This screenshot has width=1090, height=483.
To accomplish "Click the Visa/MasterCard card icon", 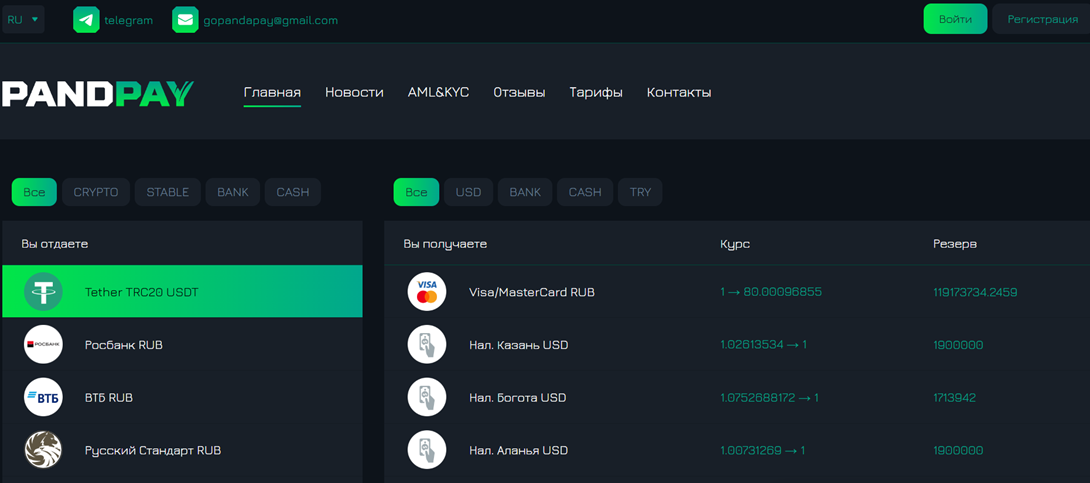I will [x=427, y=292].
